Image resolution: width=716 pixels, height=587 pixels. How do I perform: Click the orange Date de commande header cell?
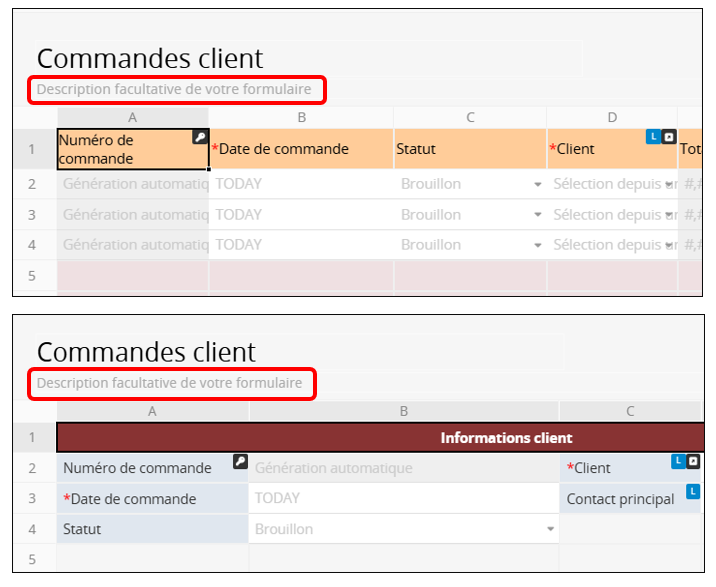pos(301,149)
